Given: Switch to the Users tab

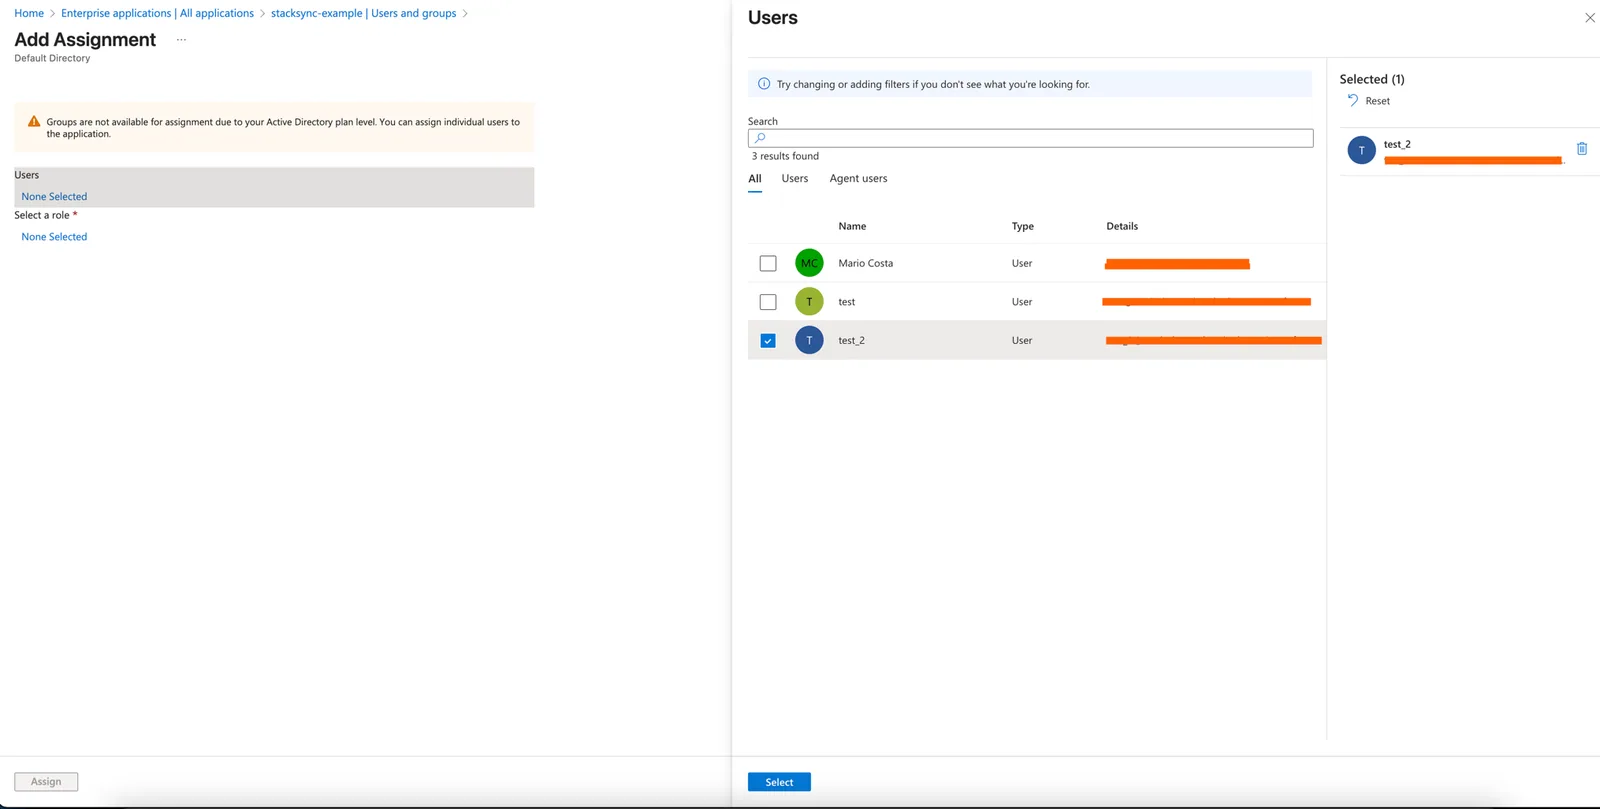Looking at the screenshot, I should click(795, 179).
